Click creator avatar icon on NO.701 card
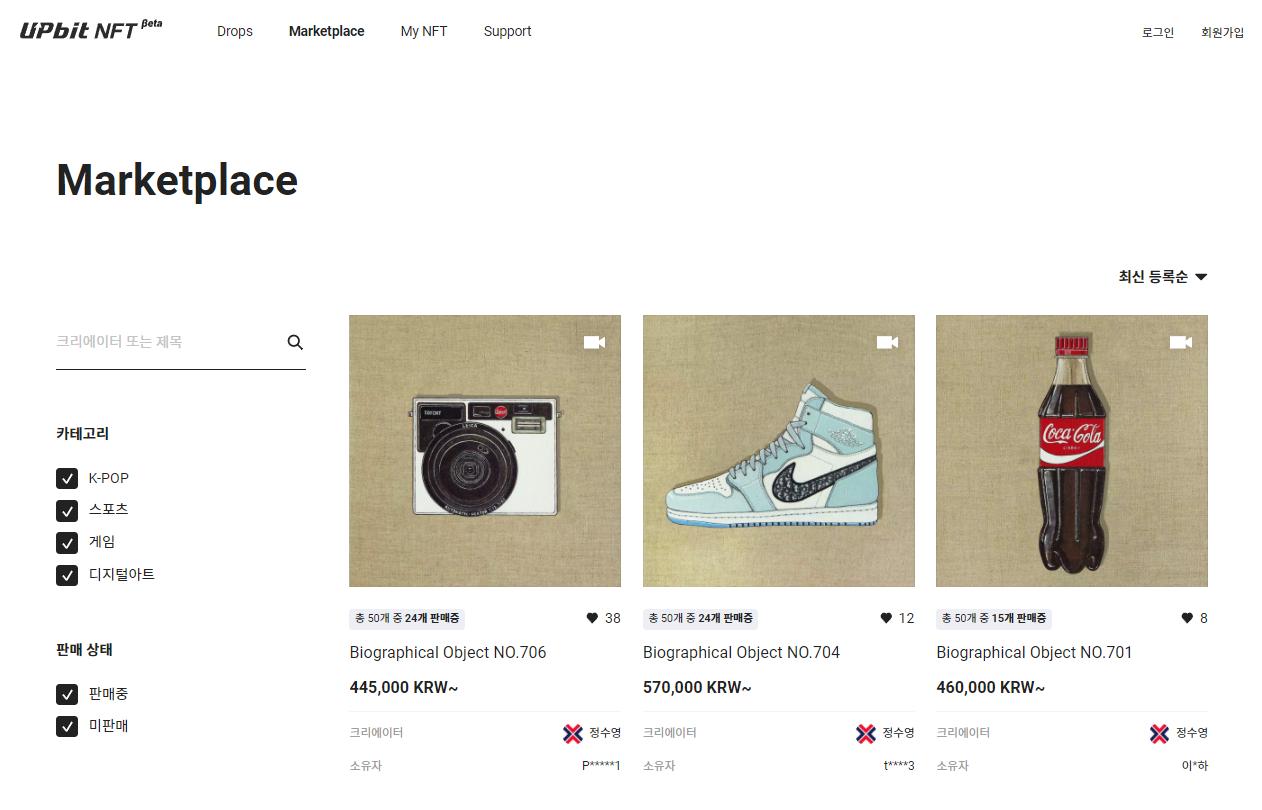The width and height of the screenshot is (1262, 810). click(x=1159, y=734)
